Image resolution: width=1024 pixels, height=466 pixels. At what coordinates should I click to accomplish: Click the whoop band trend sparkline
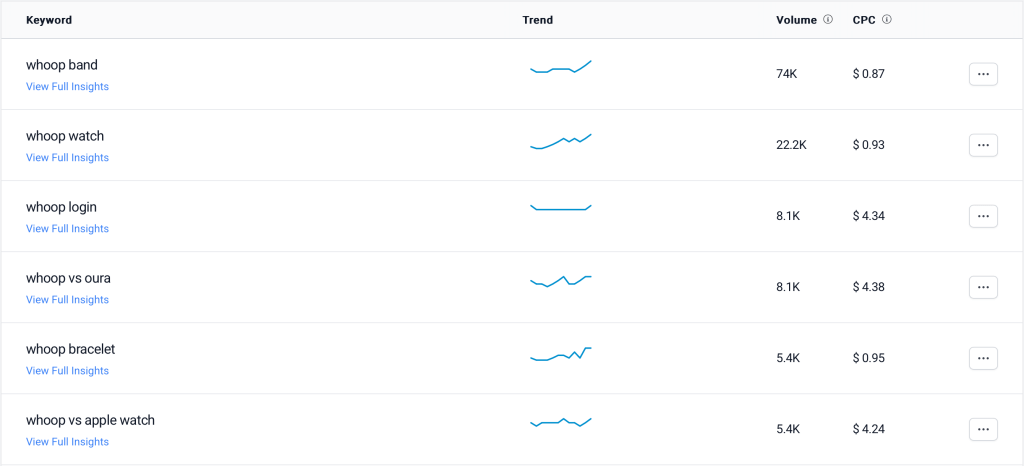(x=560, y=68)
